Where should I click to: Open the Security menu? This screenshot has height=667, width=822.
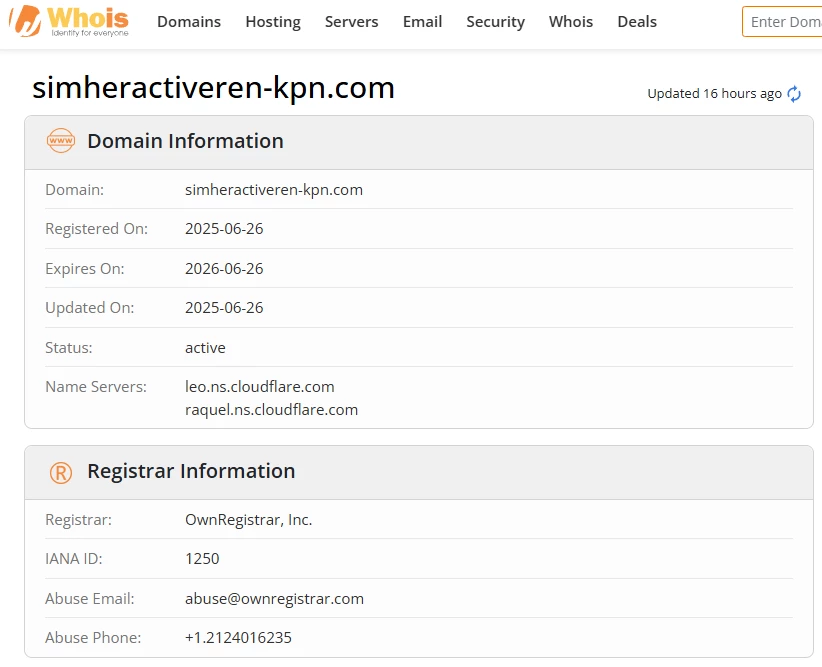point(495,21)
